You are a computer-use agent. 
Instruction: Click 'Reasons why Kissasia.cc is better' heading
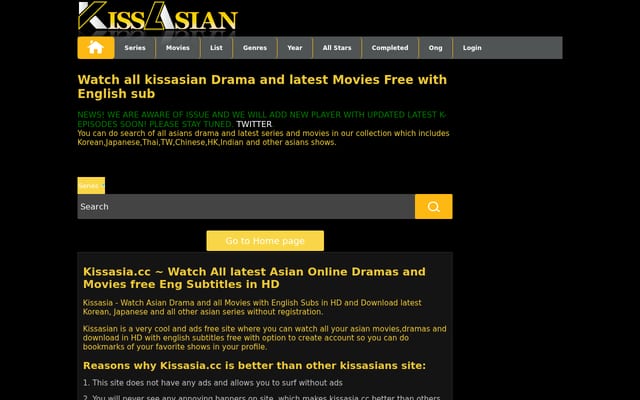(254, 366)
